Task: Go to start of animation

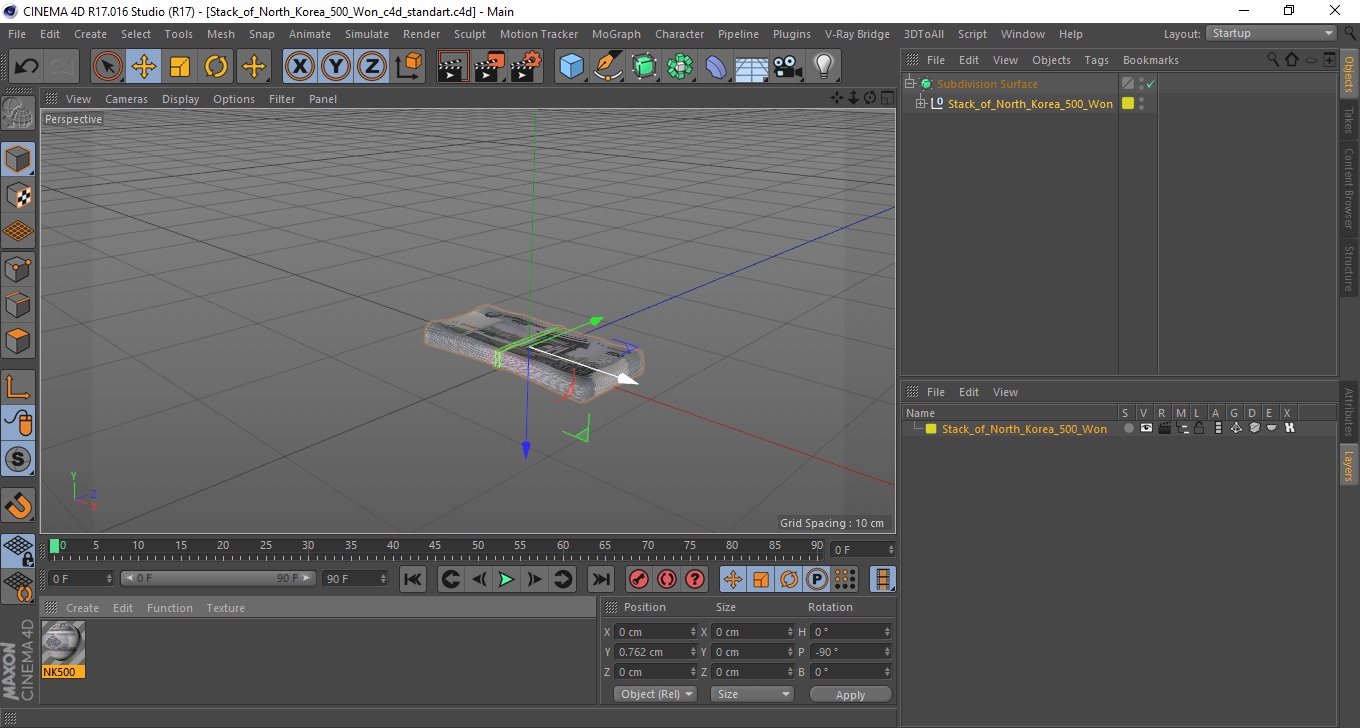Action: point(412,579)
